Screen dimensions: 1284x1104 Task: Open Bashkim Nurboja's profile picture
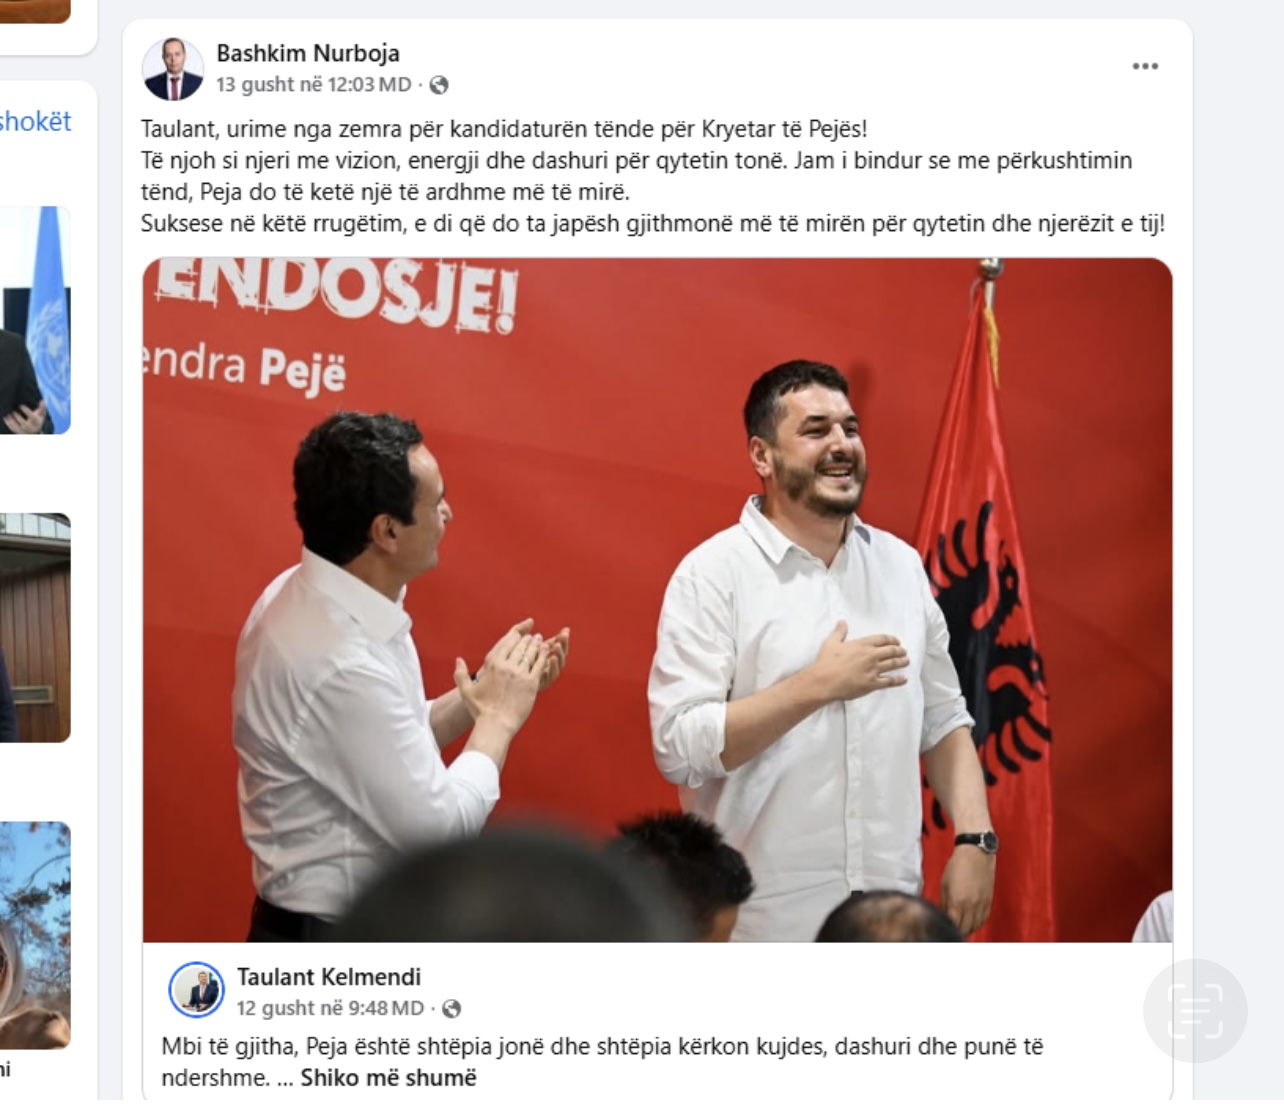click(172, 69)
